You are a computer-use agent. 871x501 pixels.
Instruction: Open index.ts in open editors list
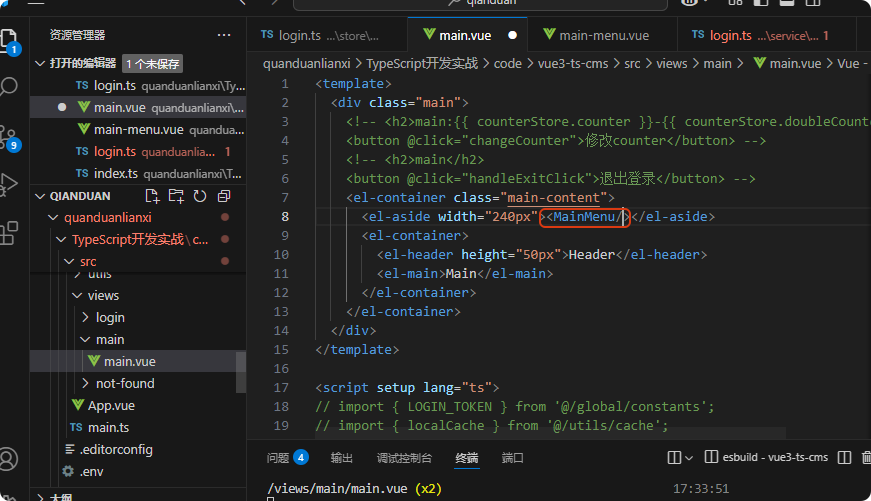point(138,173)
